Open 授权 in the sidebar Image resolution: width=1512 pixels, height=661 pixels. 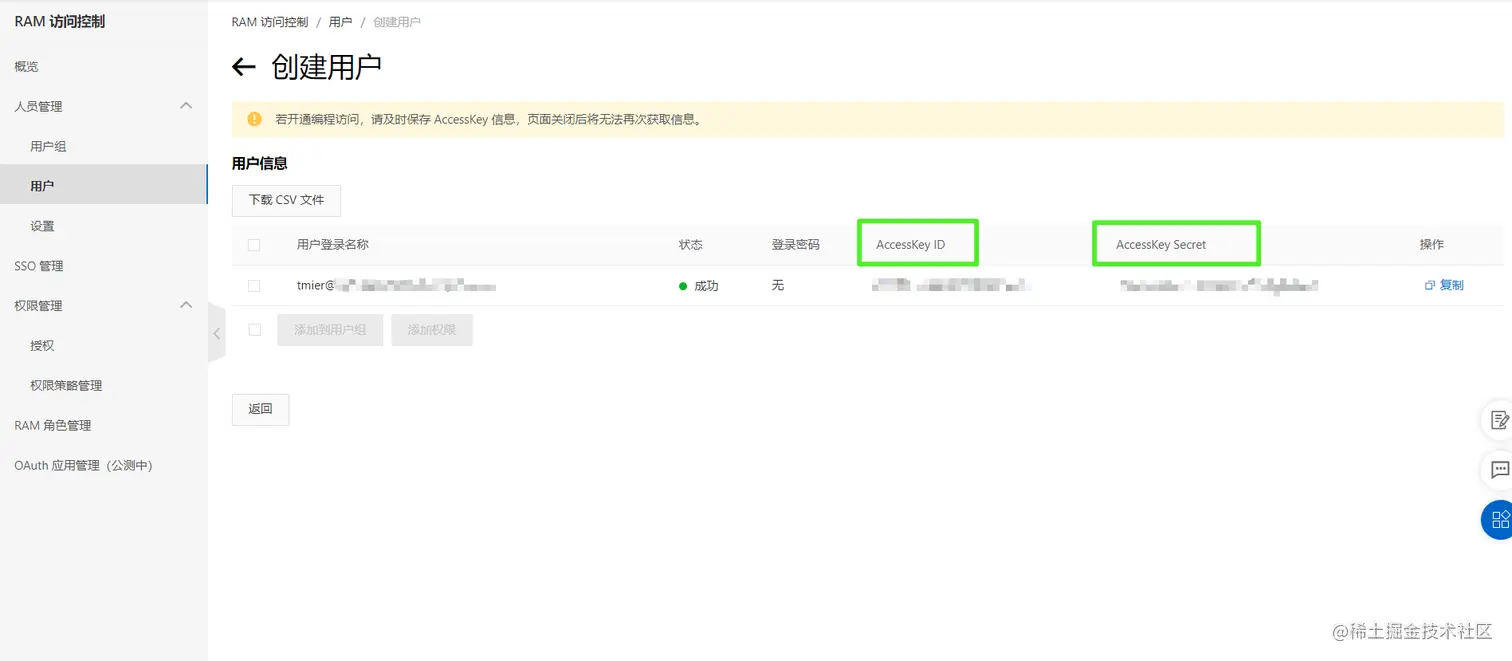pyautogui.click(x=42, y=346)
